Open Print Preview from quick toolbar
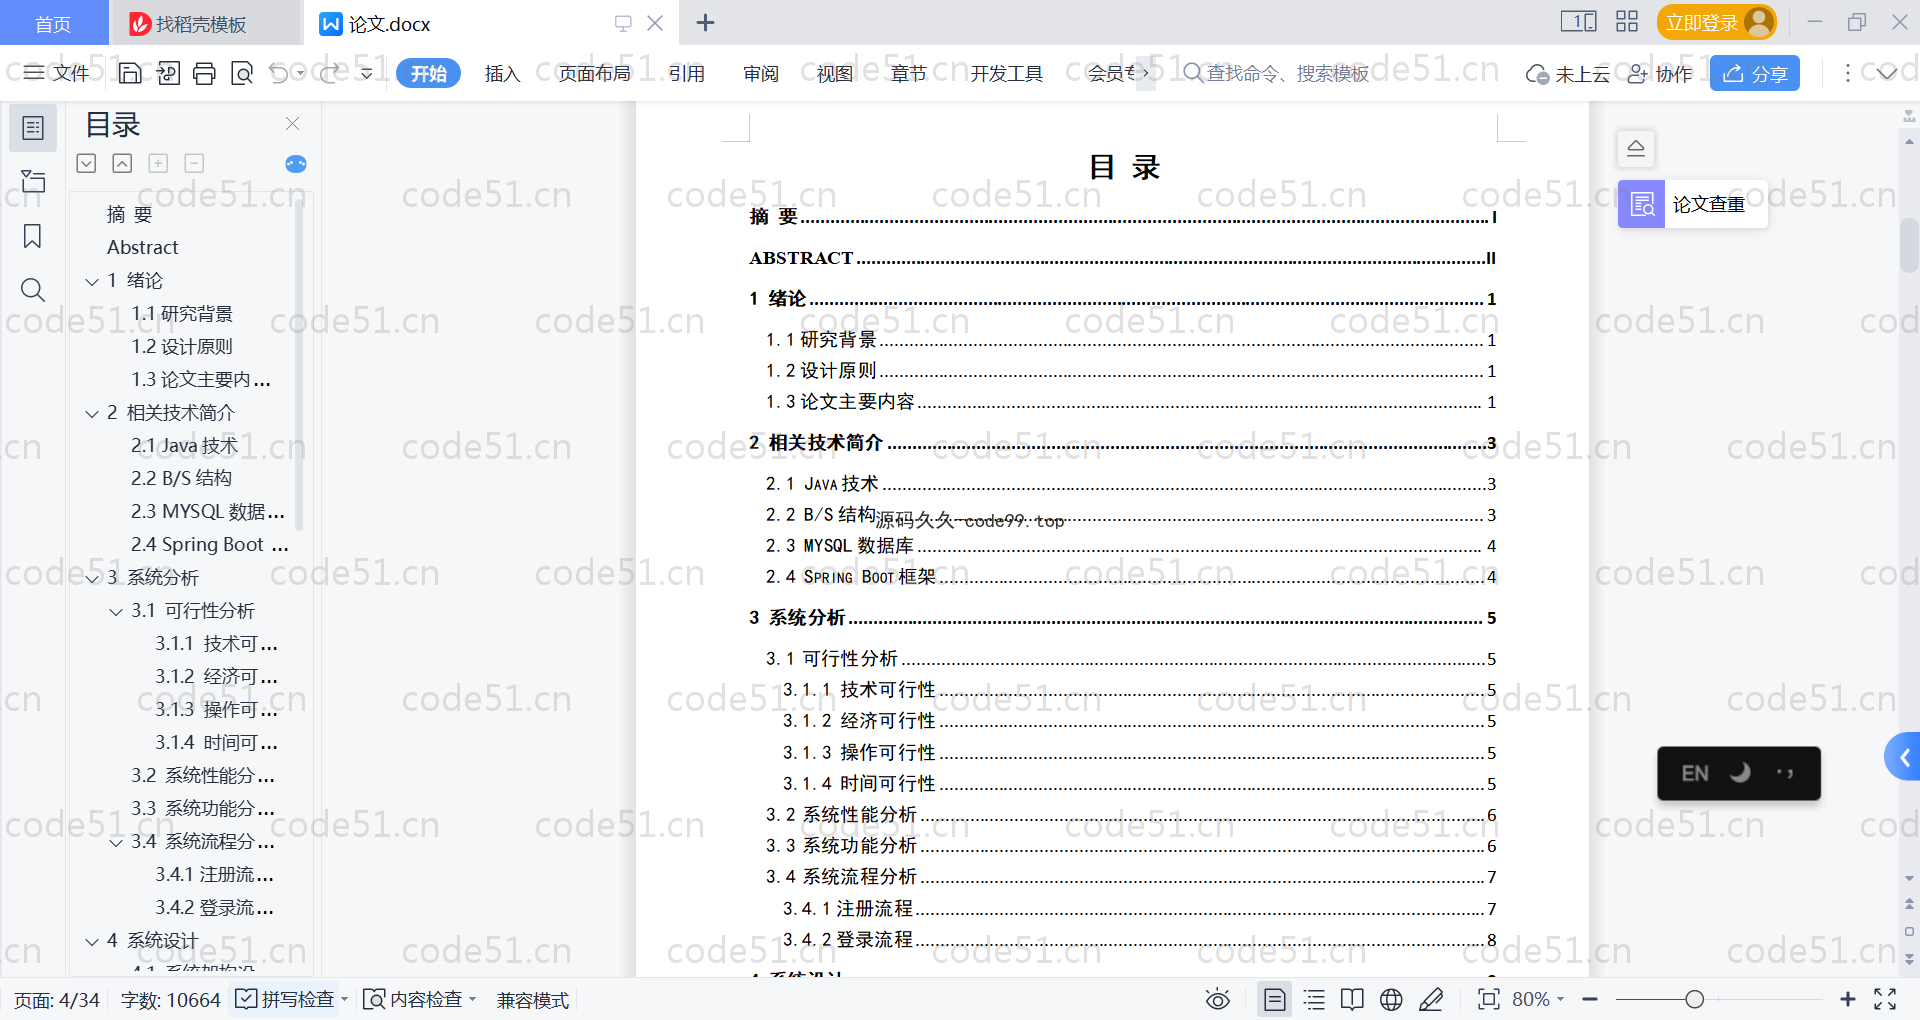Viewport: 1920px width, 1020px height. pos(242,73)
